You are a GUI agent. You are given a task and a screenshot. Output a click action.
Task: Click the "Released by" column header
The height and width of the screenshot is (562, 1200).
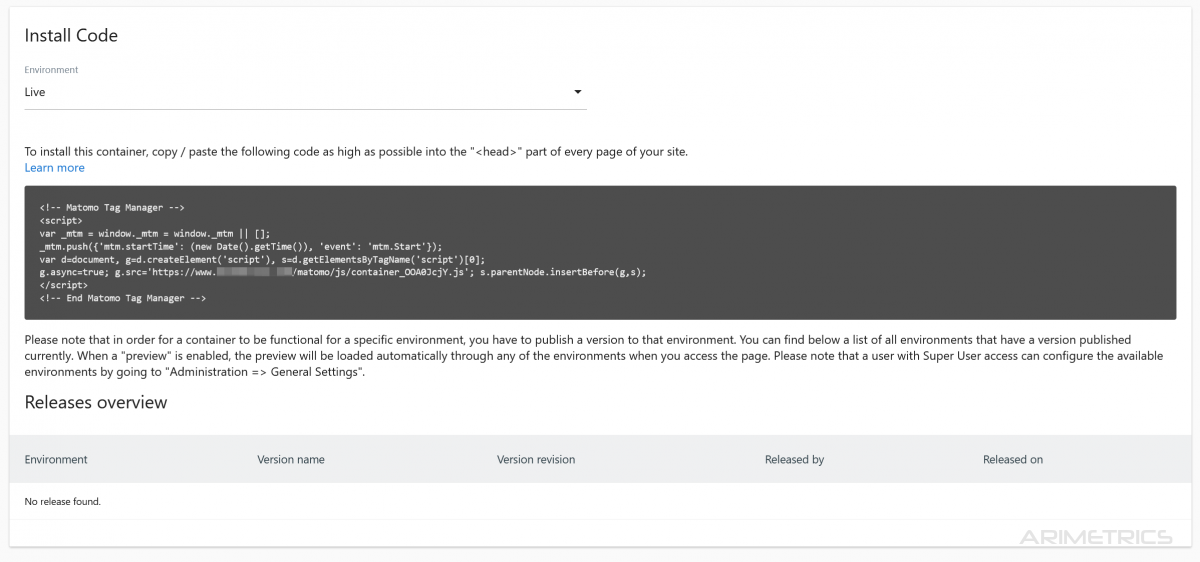(794, 460)
